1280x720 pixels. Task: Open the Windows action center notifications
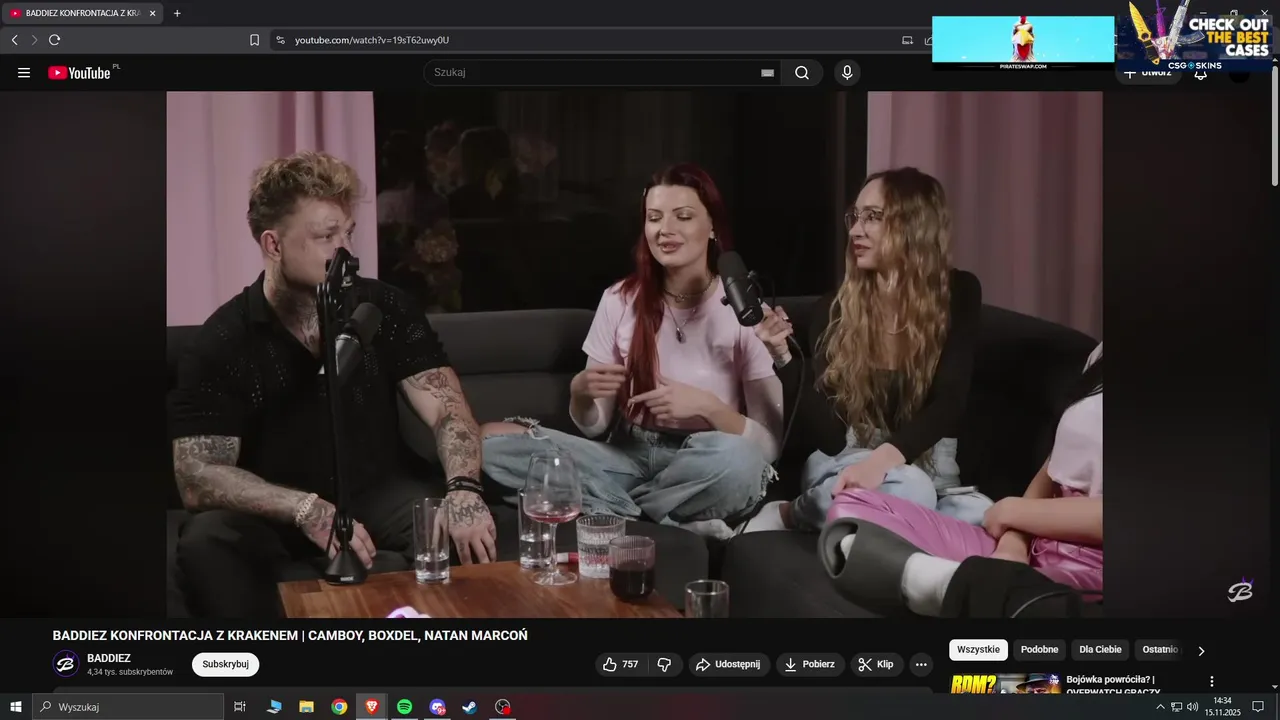1258,707
